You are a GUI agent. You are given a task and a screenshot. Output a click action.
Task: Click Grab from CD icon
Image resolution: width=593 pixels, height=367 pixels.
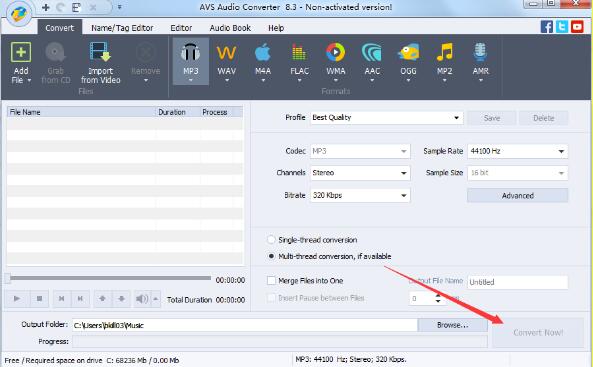point(56,52)
